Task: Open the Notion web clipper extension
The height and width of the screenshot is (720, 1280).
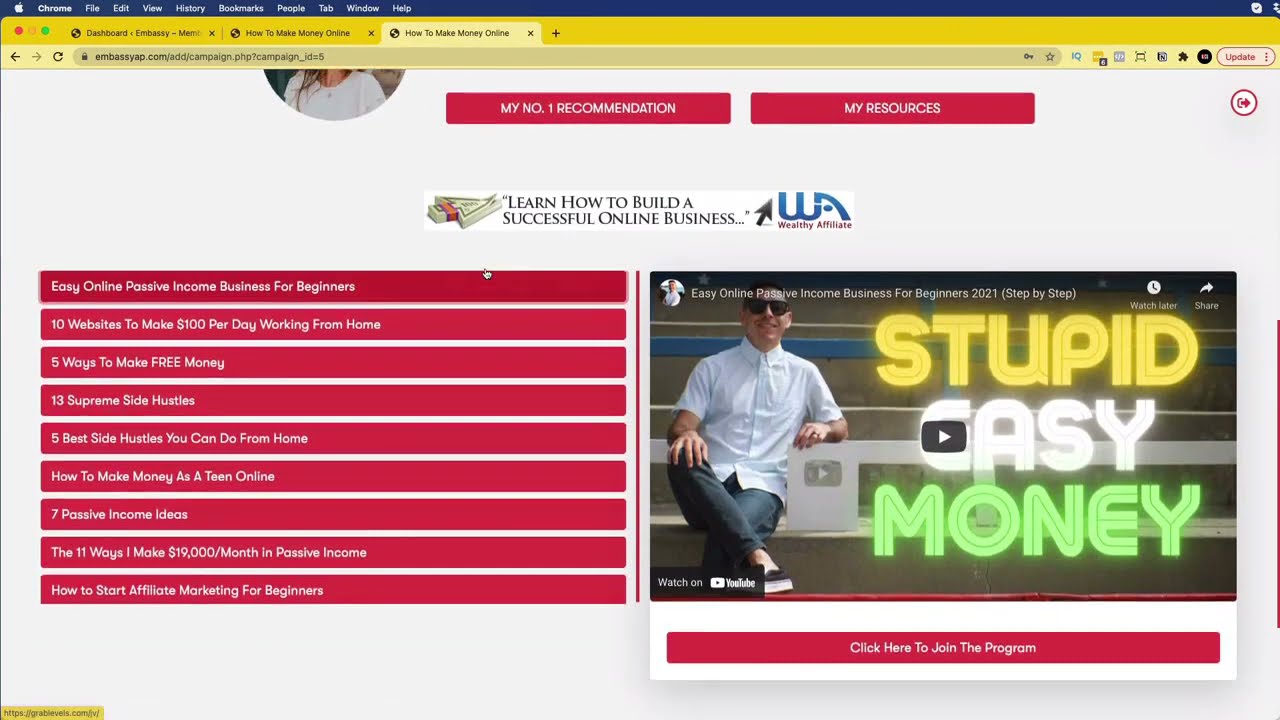Action: (1162, 57)
